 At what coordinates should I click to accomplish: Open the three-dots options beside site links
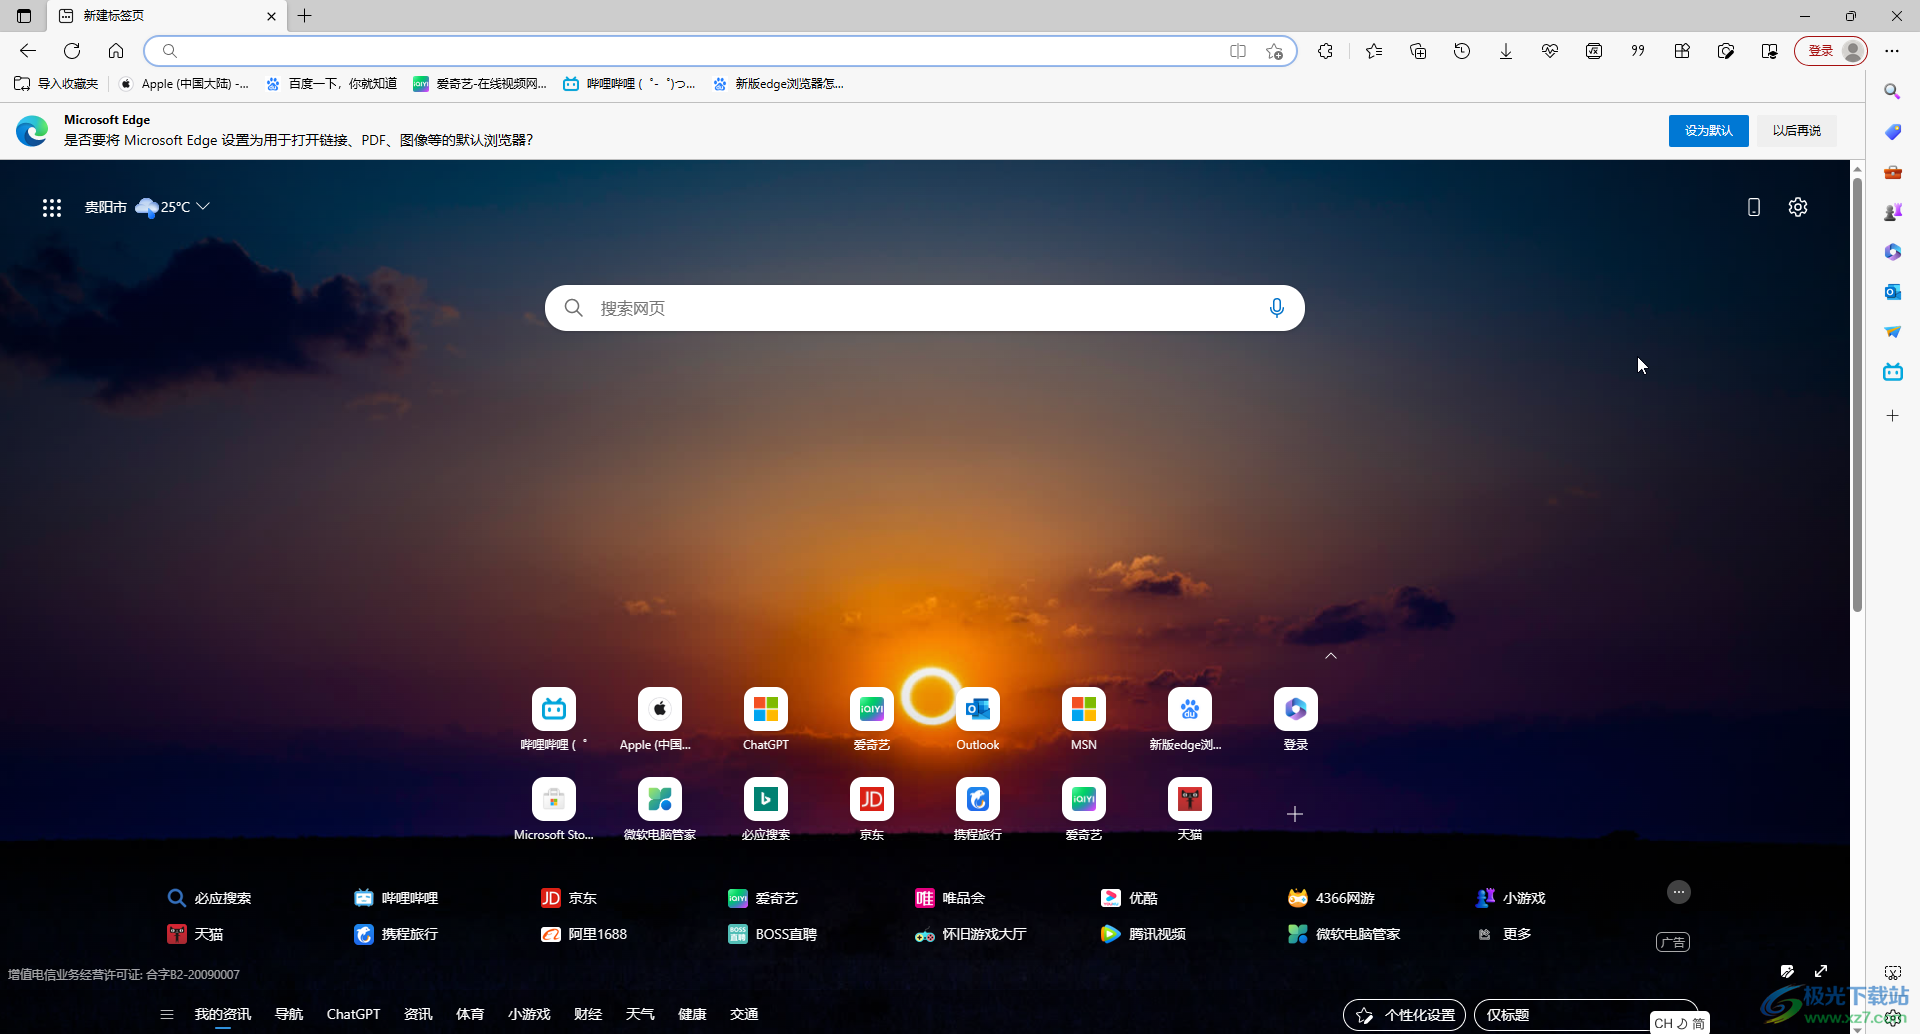(1679, 892)
